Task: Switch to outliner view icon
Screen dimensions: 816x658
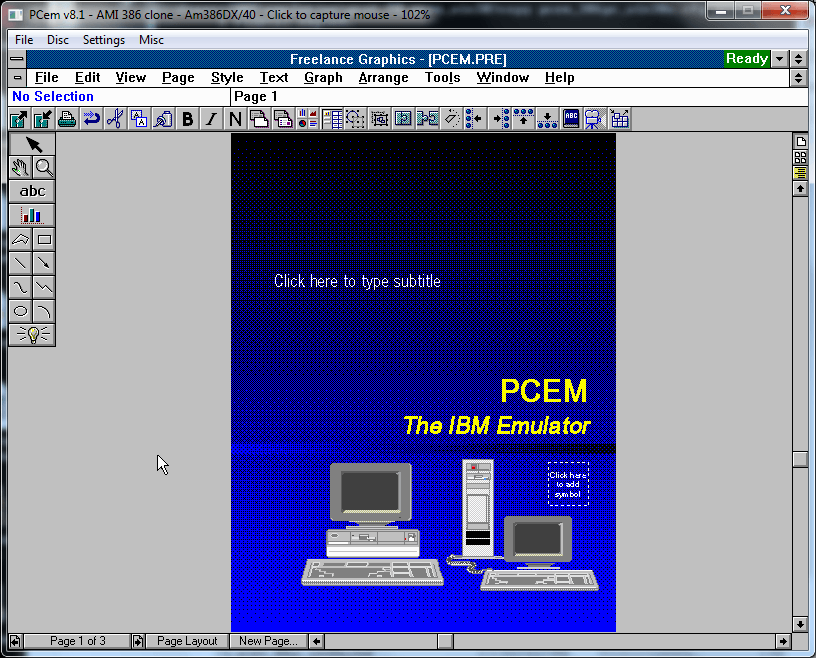Action: coord(800,172)
